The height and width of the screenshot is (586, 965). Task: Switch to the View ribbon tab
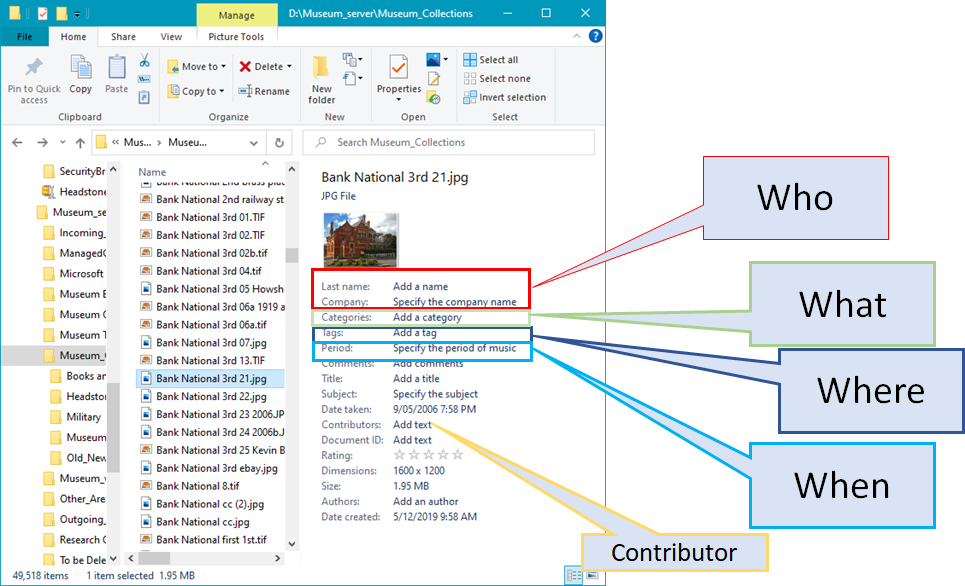pyautogui.click(x=171, y=37)
